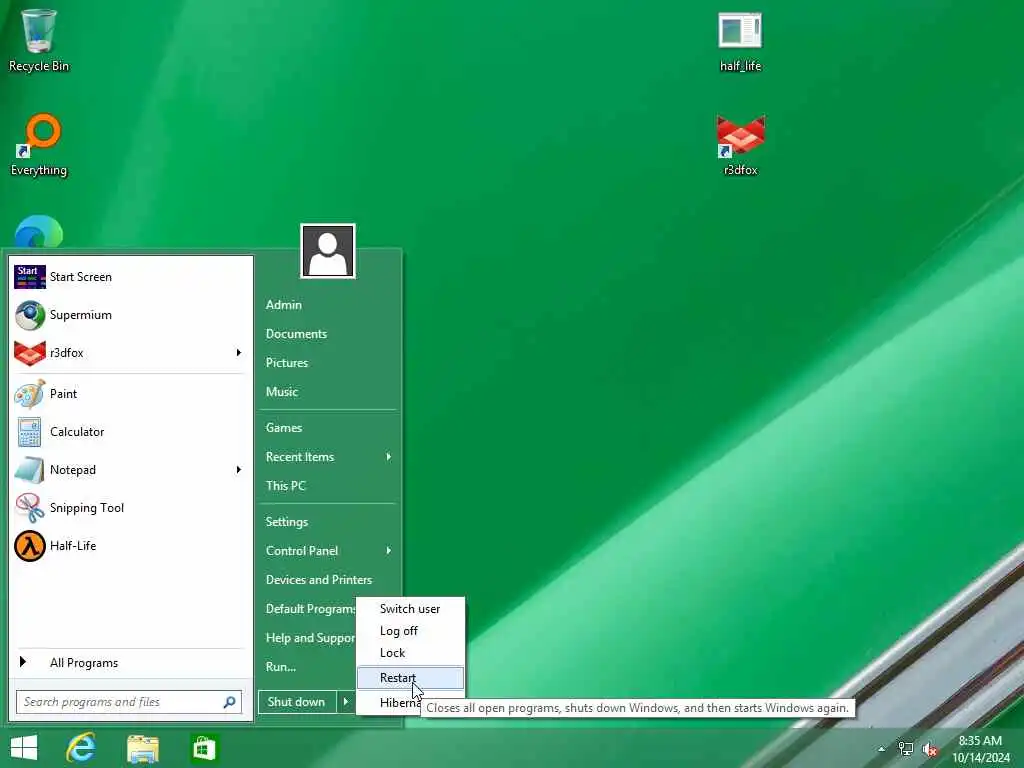Open Help and Support entry
The width and height of the screenshot is (1024, 768).
pyautogui.click(x=308, y=638)
